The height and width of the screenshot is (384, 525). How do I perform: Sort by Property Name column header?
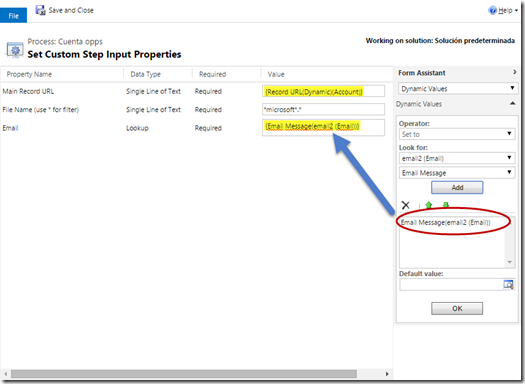29,74
